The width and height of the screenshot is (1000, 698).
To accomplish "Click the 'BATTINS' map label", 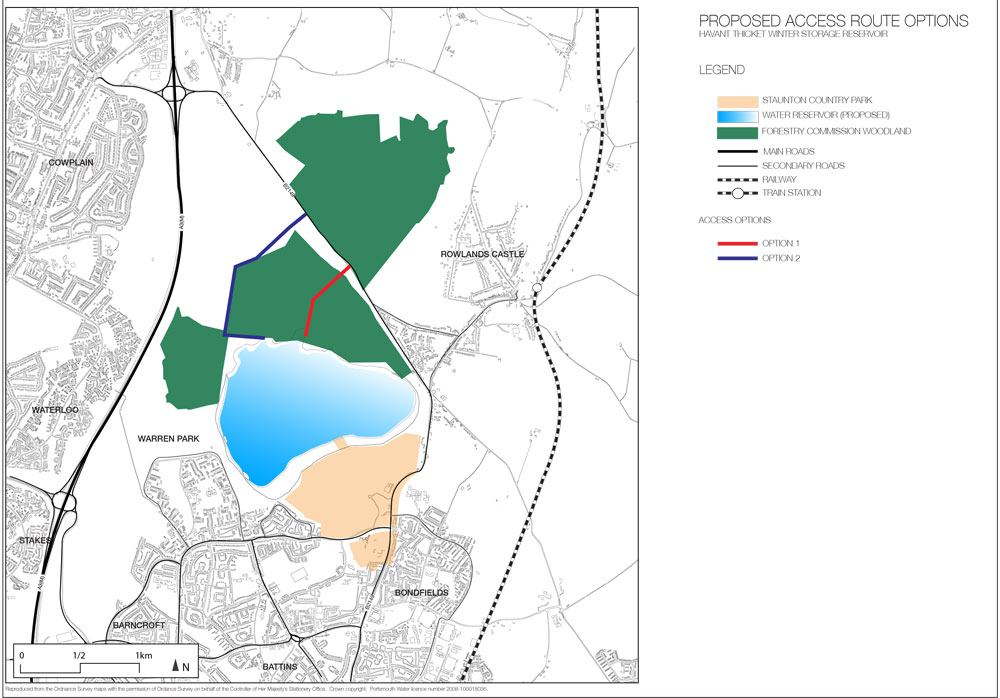I will tap(280, 667).
